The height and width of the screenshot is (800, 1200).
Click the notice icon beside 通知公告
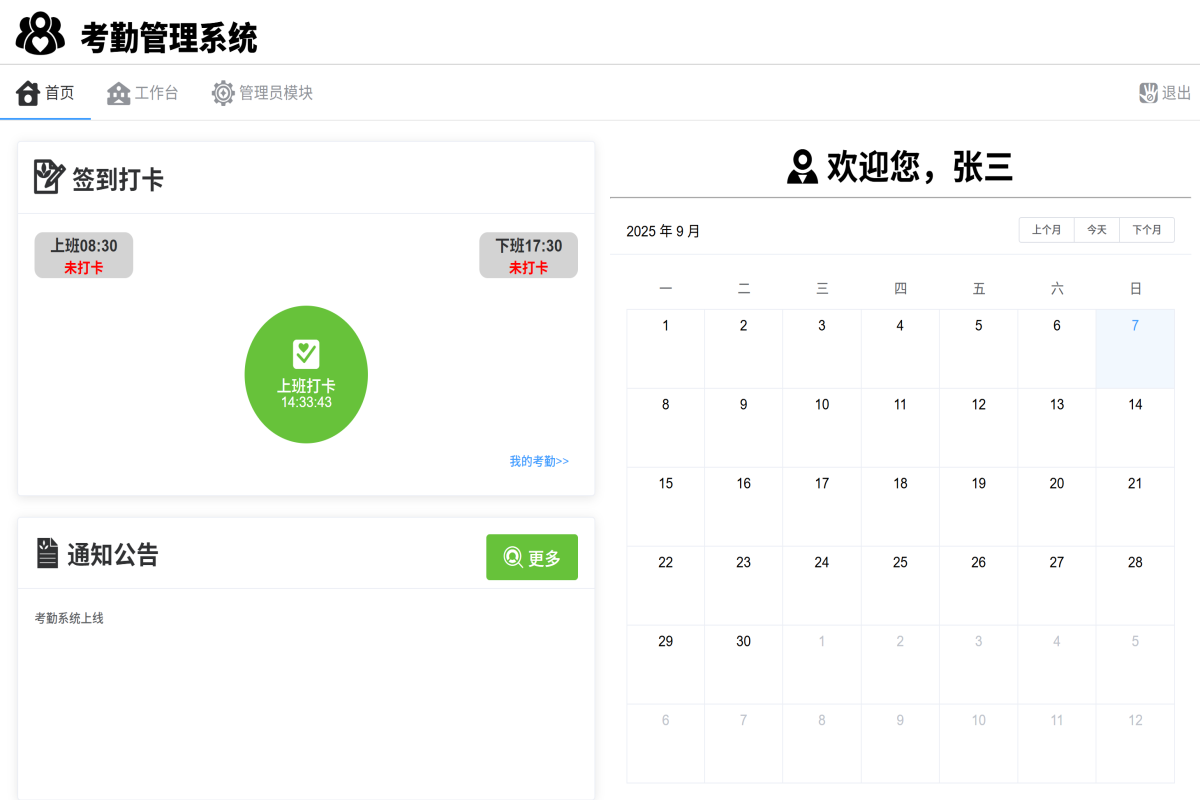47,554
